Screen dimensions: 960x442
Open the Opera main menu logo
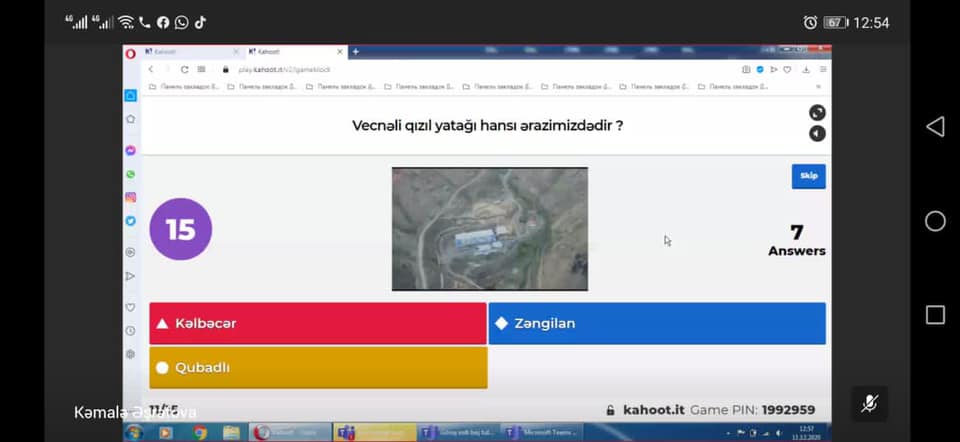(x=130, y=53)
